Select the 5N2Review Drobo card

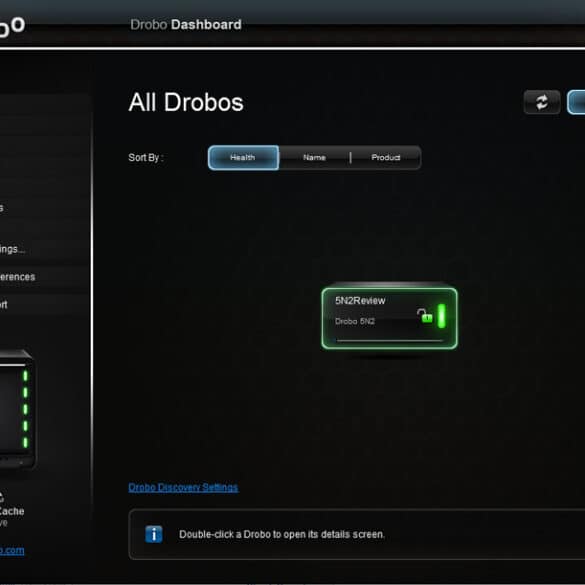(x=390, y=318)
